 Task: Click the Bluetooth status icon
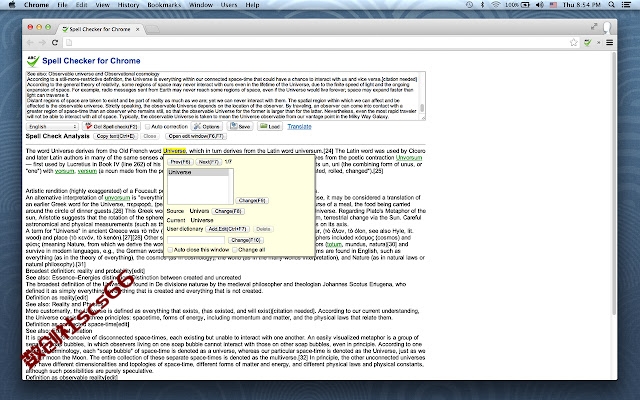(482, 5)
